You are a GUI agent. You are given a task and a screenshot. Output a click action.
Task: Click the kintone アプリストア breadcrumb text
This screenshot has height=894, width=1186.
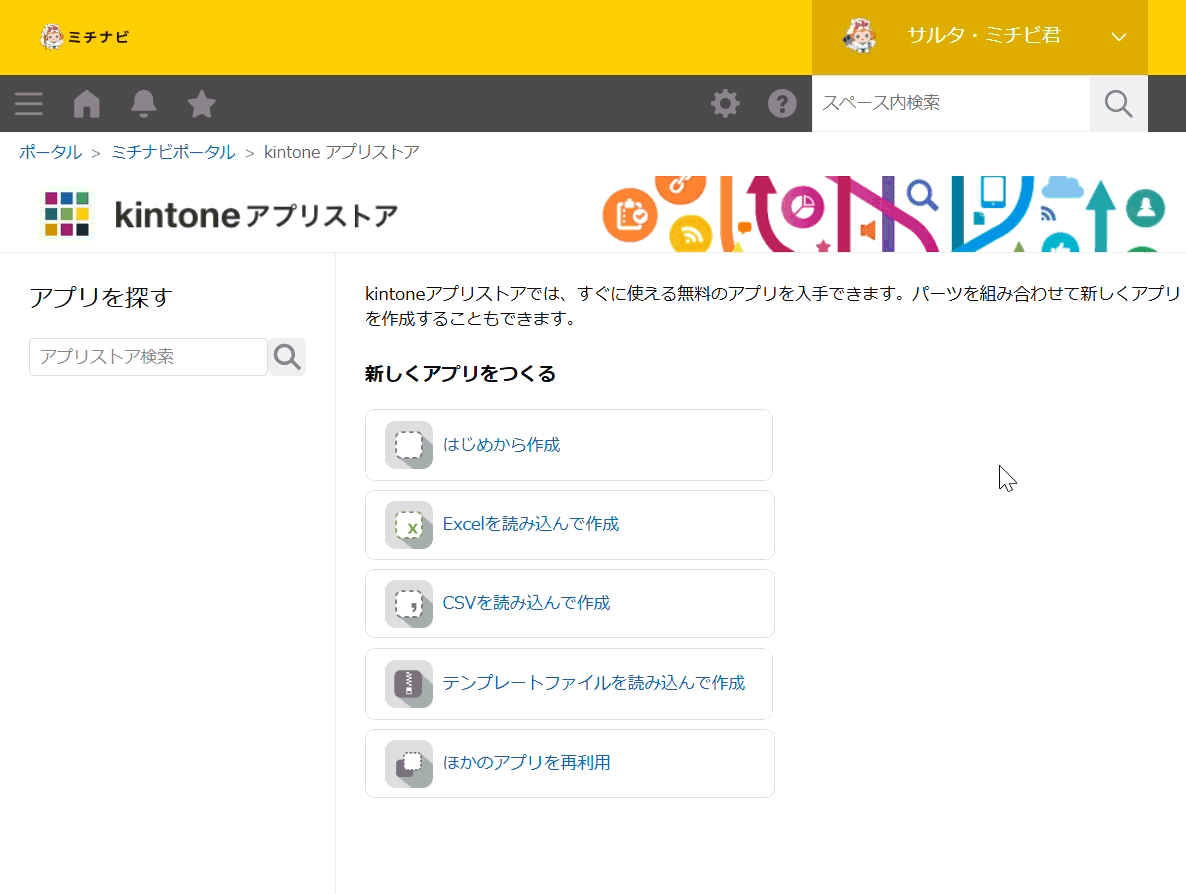pos(342,152)
